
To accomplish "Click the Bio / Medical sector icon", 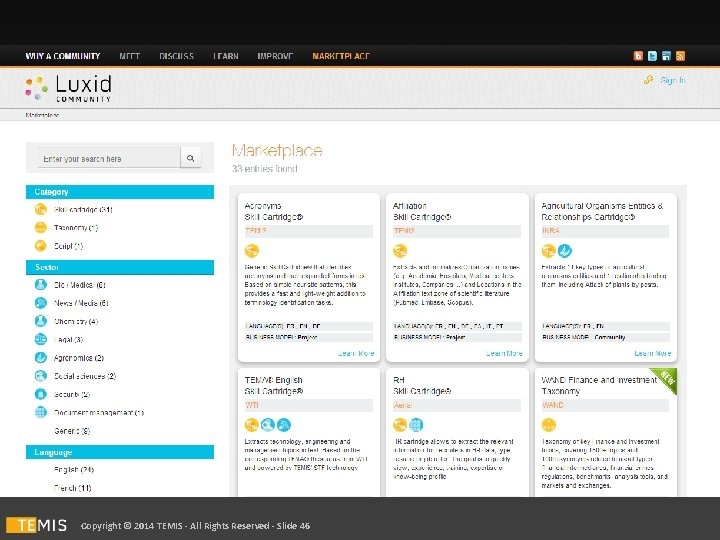I will [x=41, y=285].
